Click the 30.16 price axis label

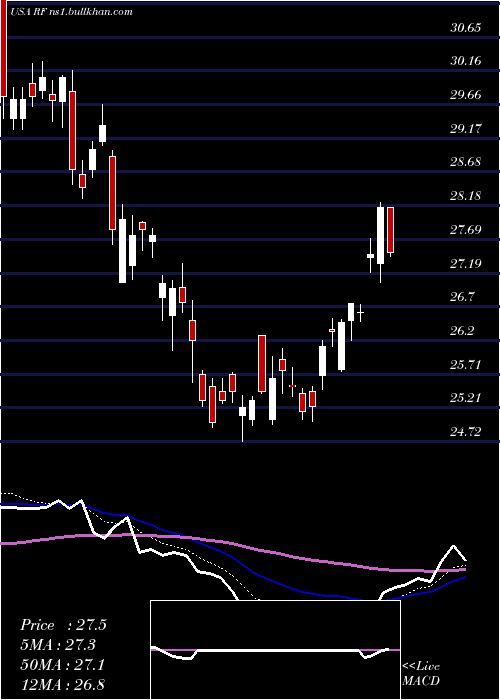click(x=466, y=61)
